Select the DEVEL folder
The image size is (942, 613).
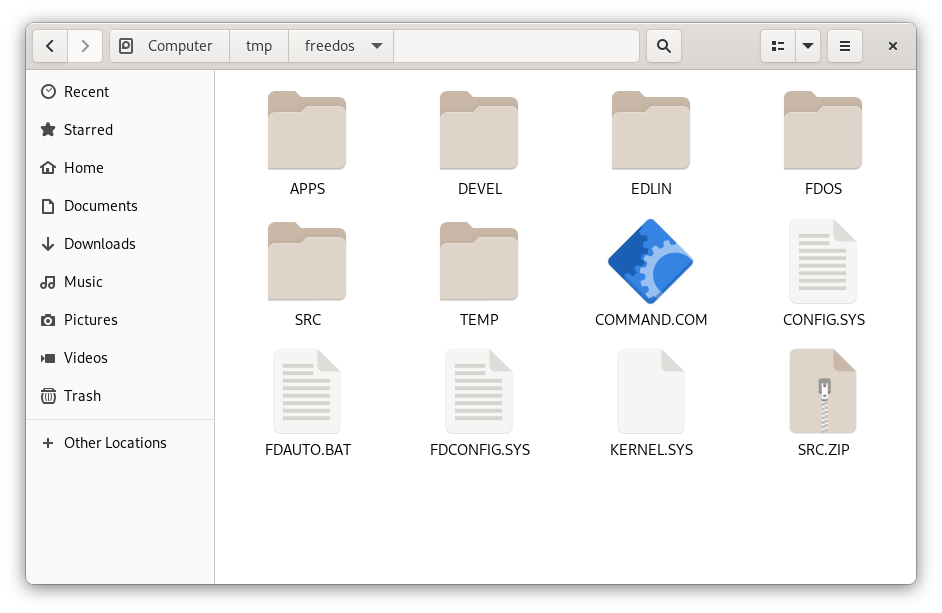tap(479, 131)
